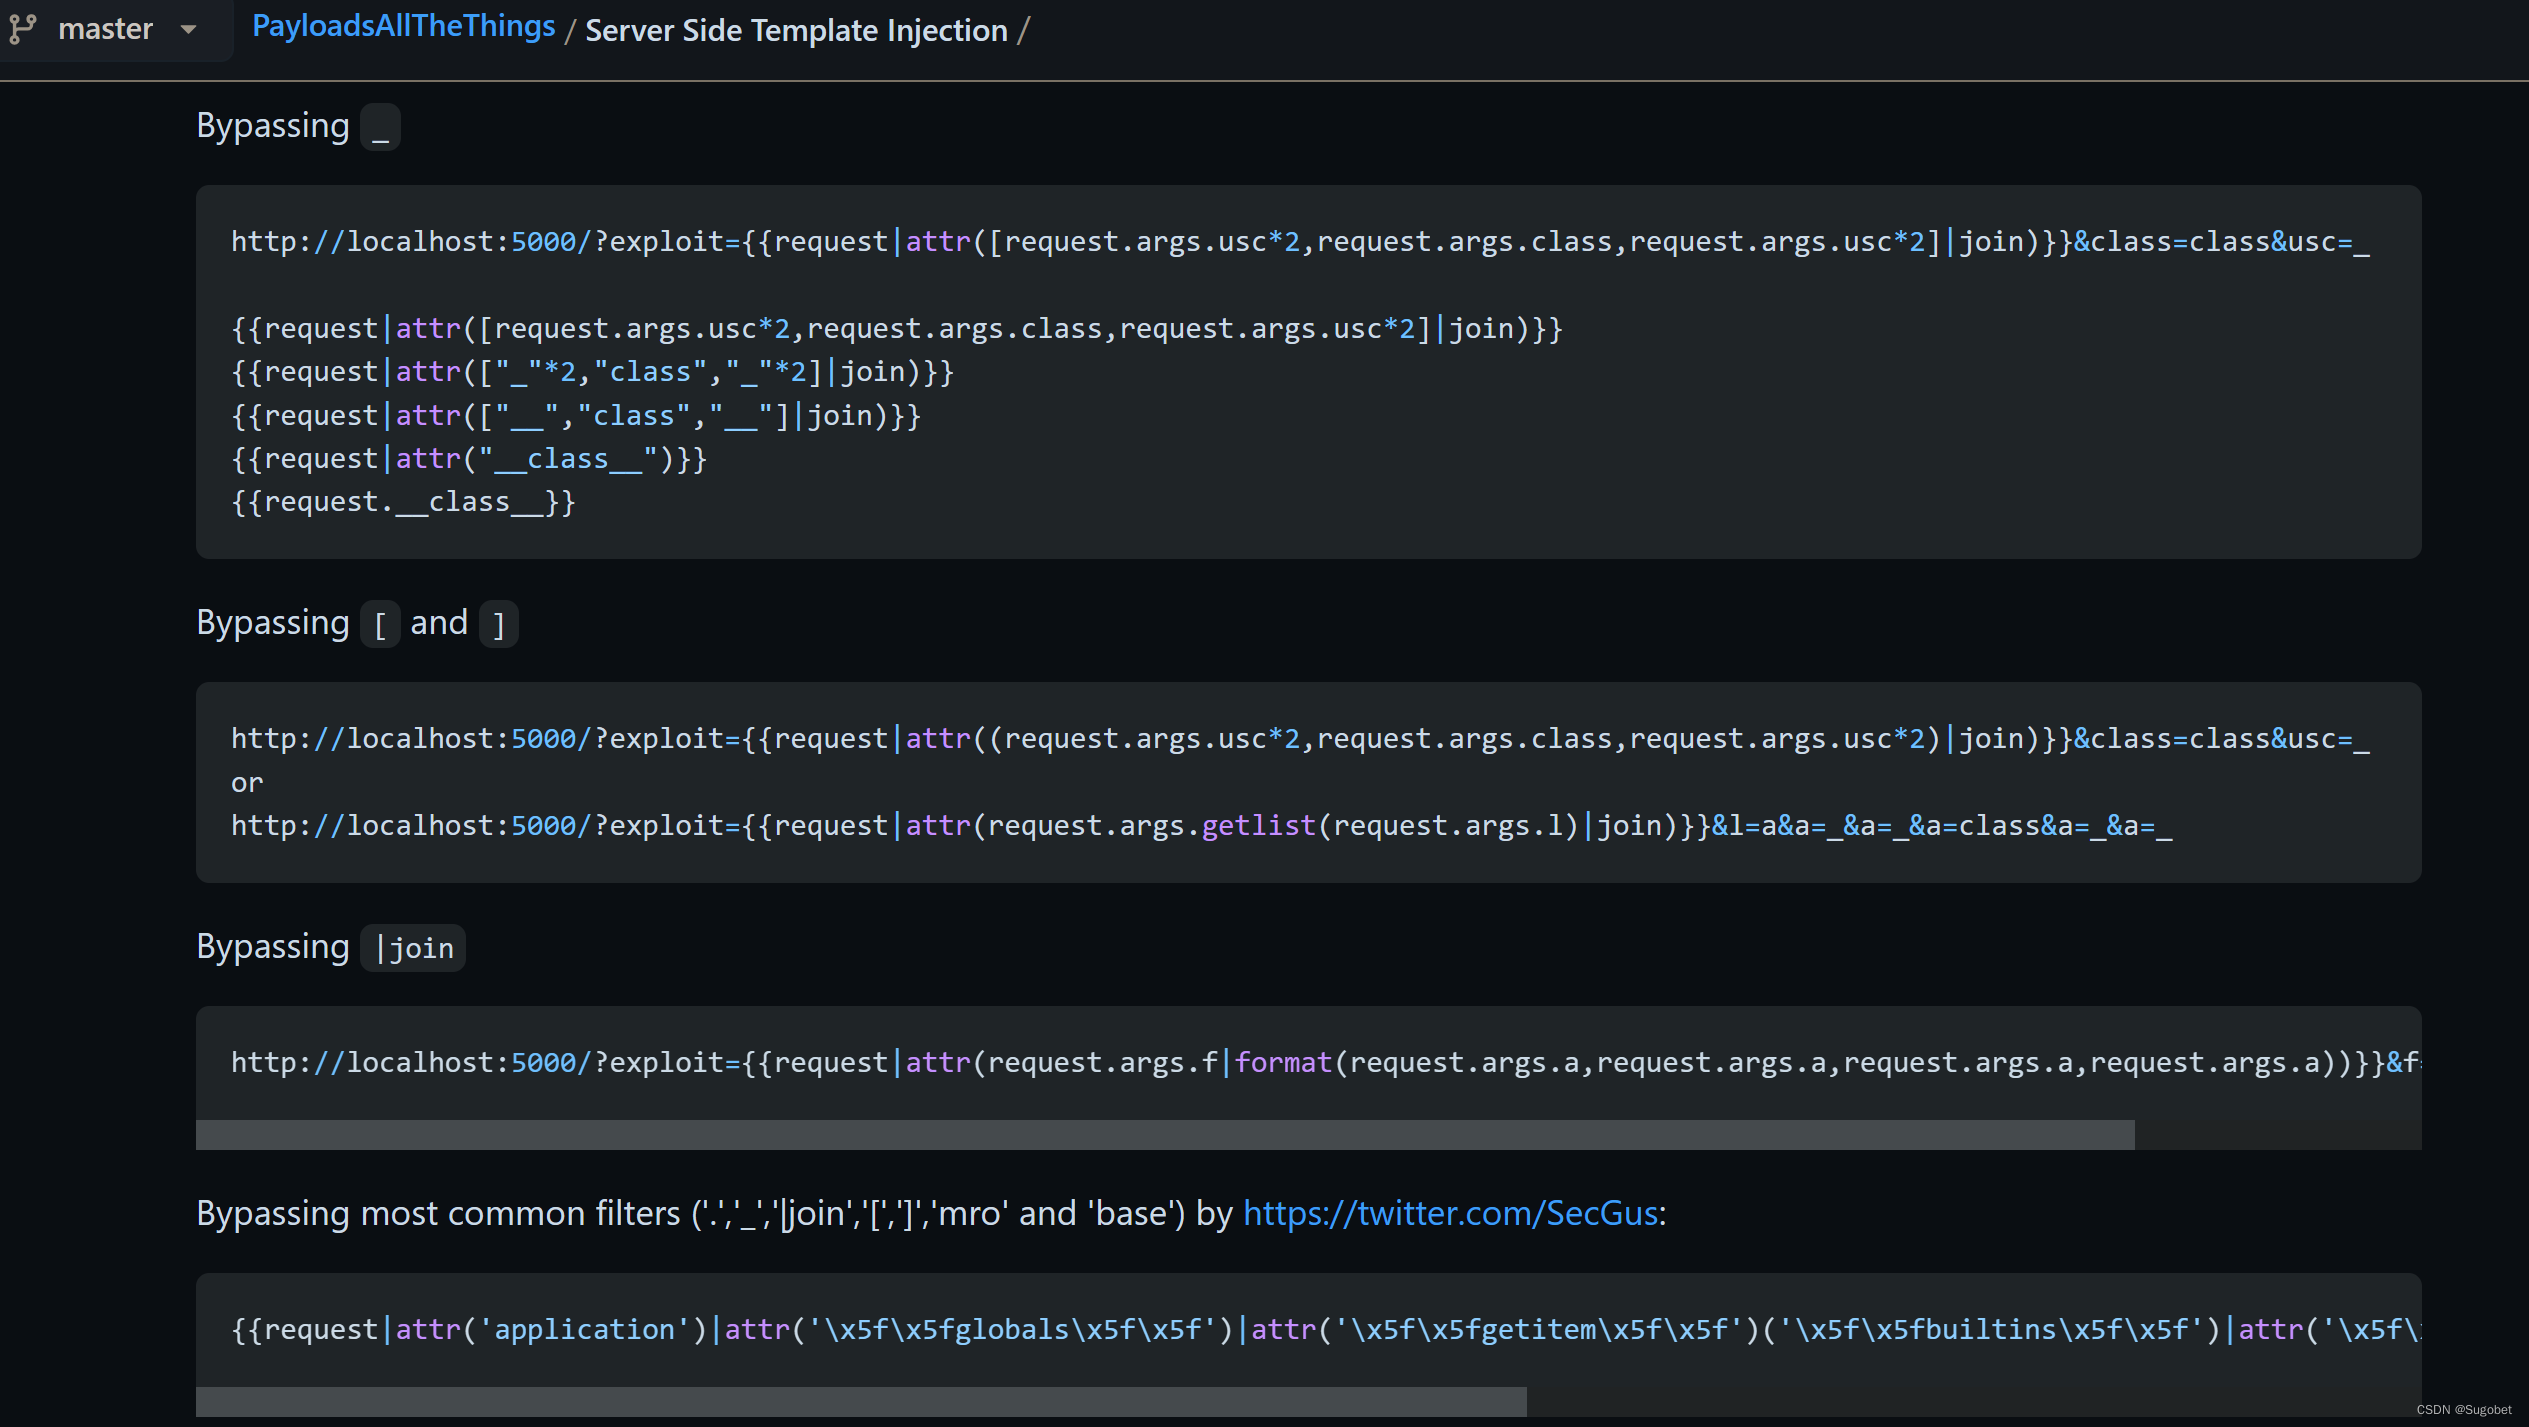2529x1427 pixels.
Task: Click the inline '[' code badge in heading
Action: (x=380, y=624)
